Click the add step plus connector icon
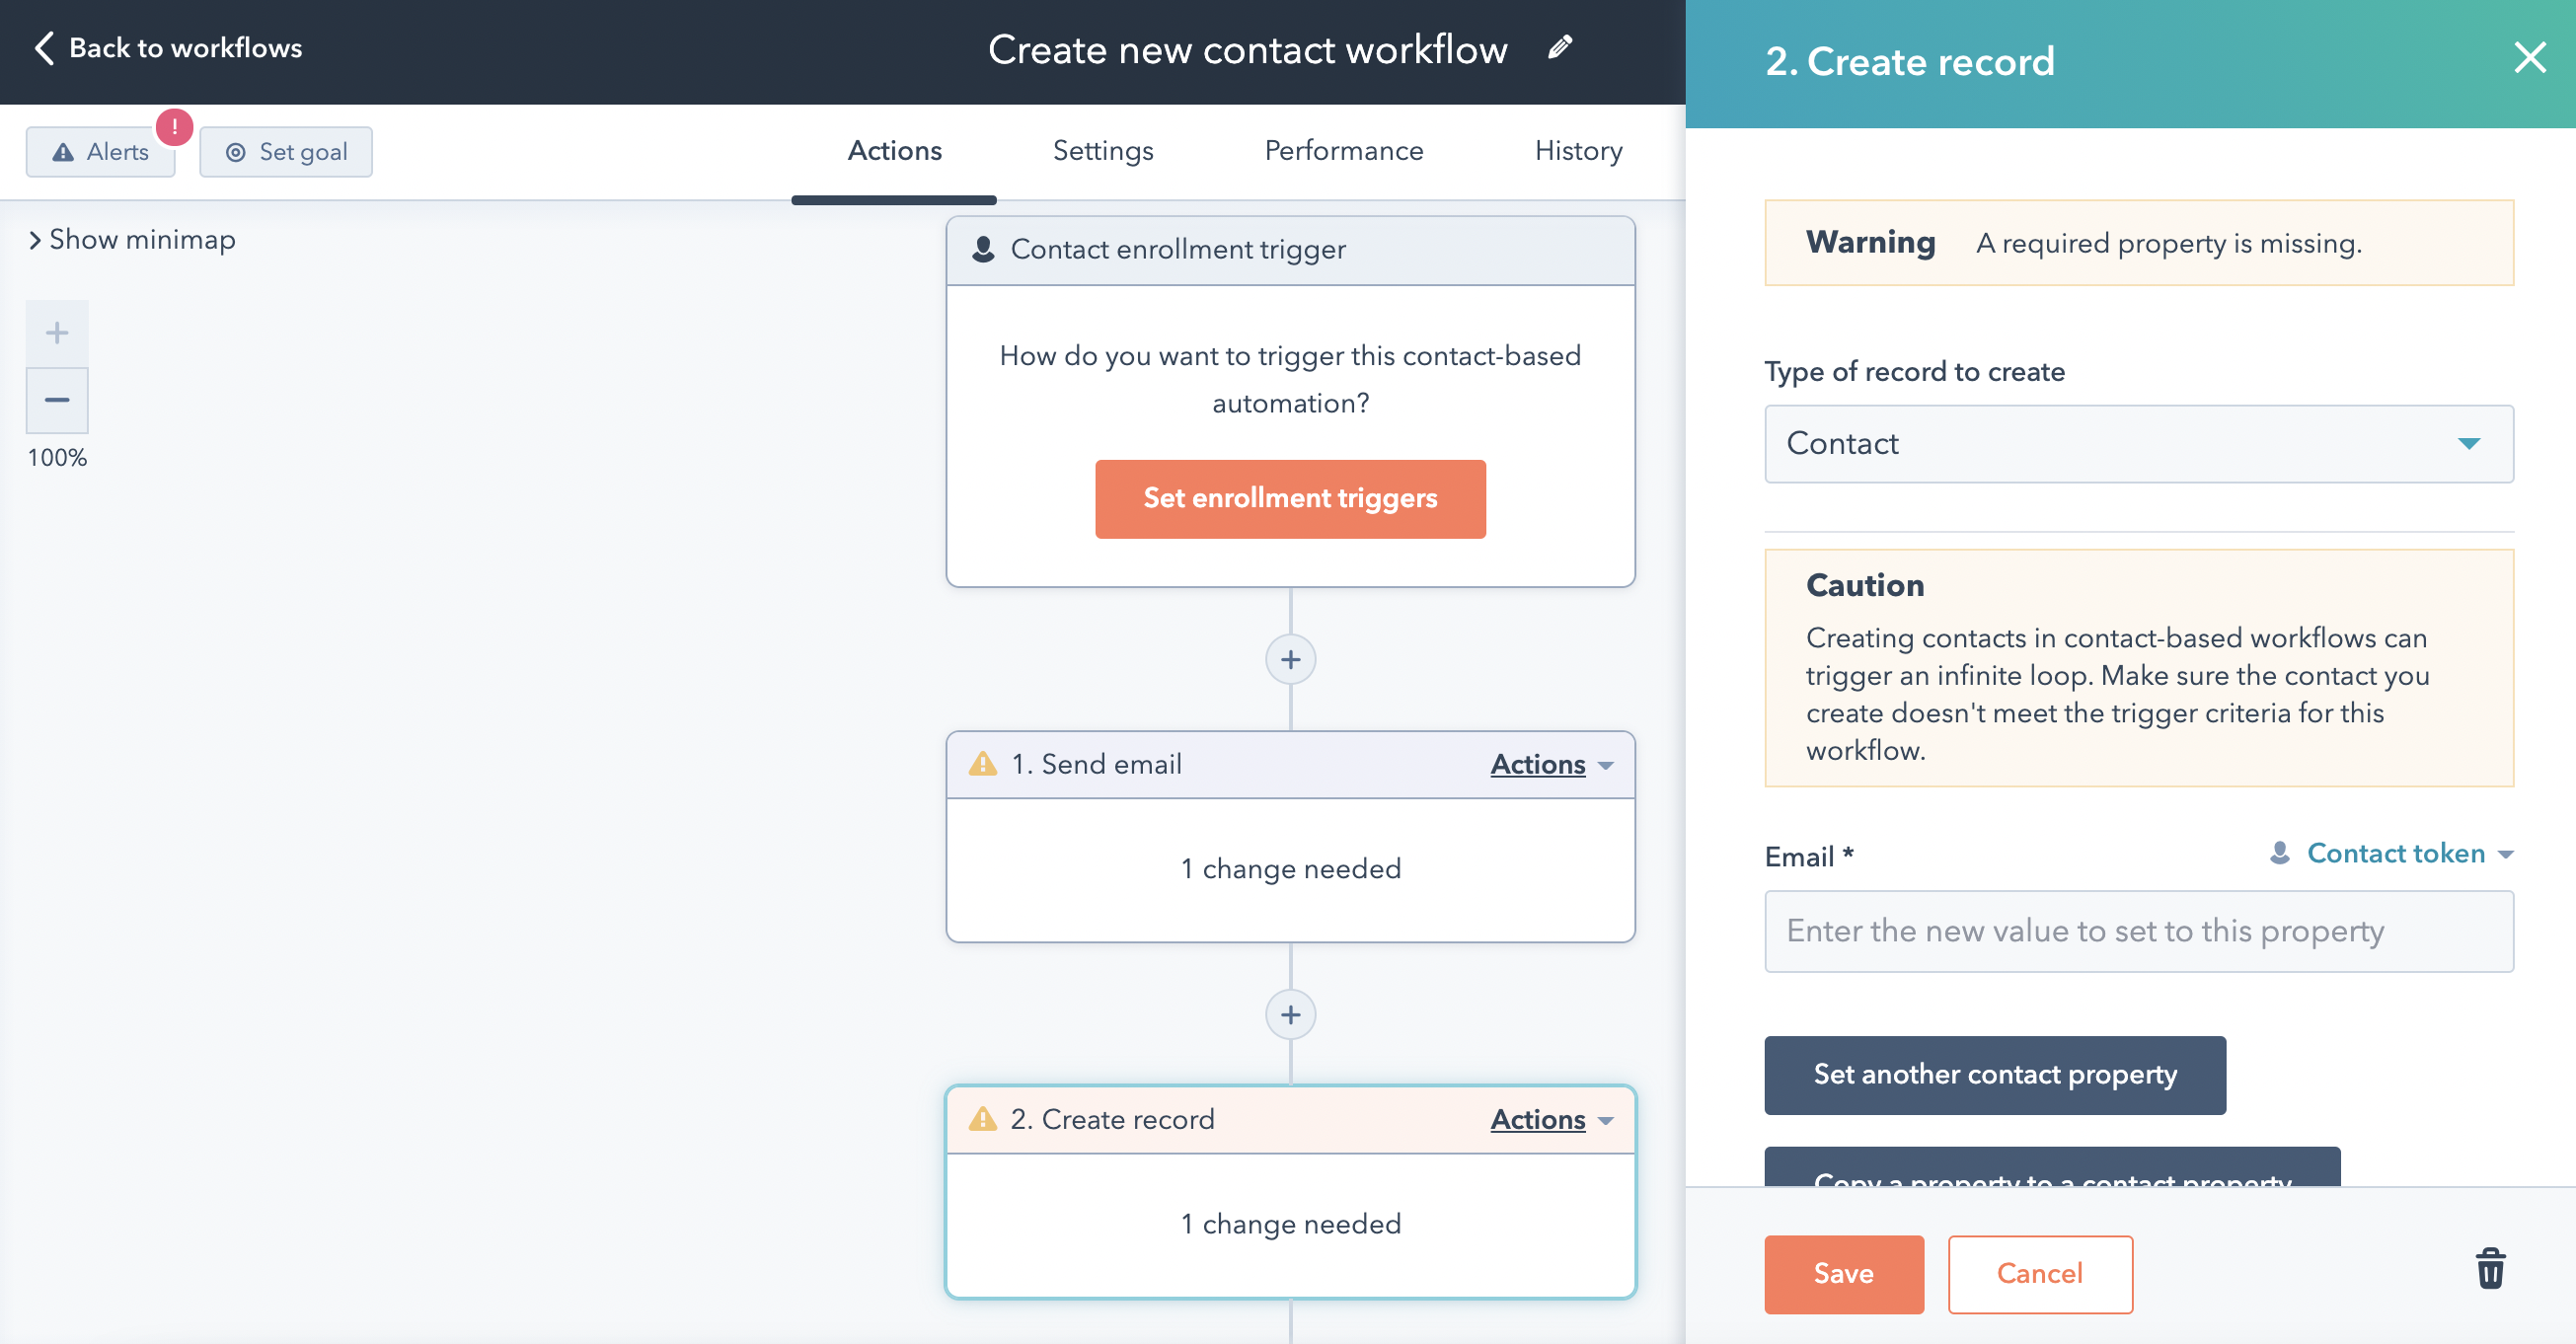Screen dimensions: 2576x1344 [1291, 659]
